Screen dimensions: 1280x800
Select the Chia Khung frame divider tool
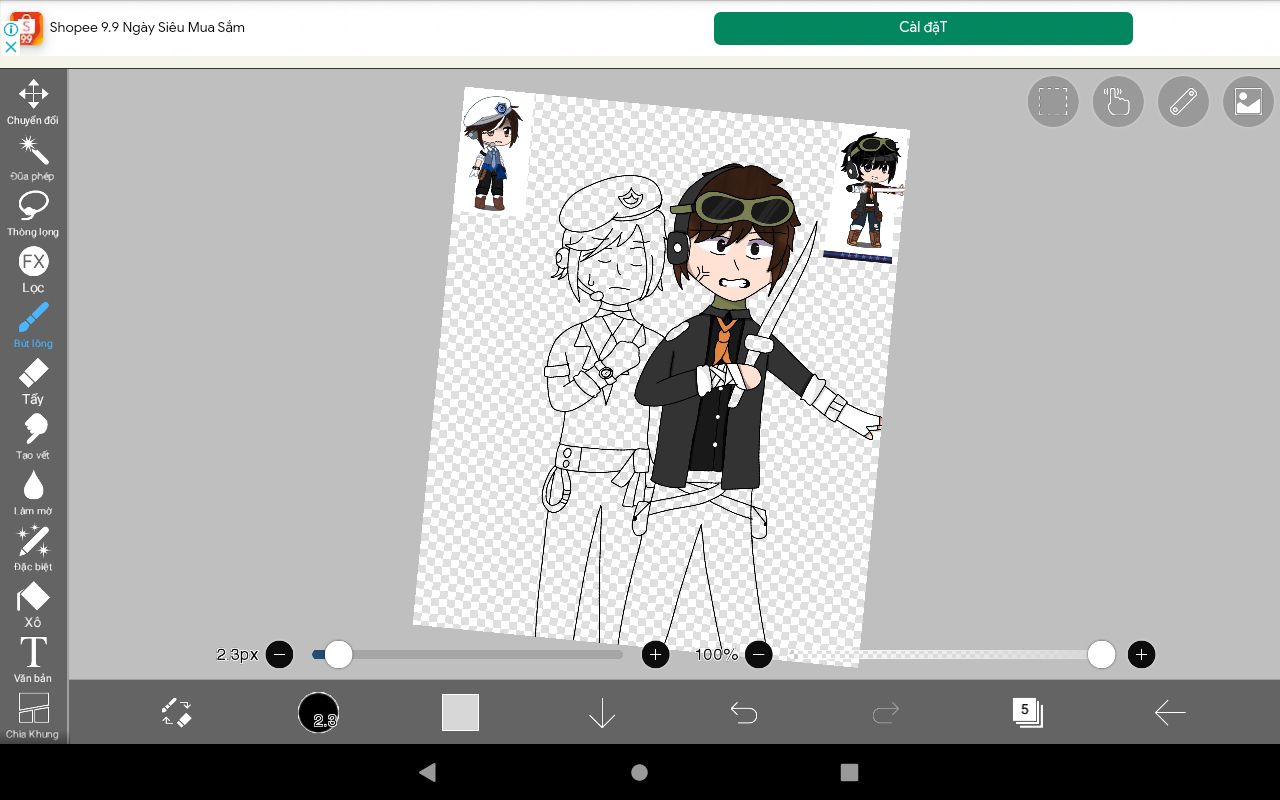coord(33,716)
